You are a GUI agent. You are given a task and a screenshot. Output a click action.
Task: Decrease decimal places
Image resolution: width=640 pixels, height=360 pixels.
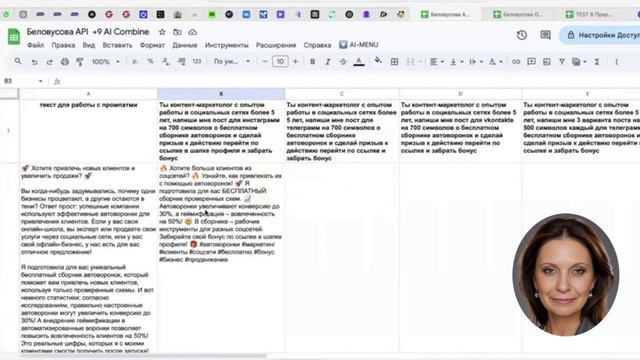click(x=165, y=61)
